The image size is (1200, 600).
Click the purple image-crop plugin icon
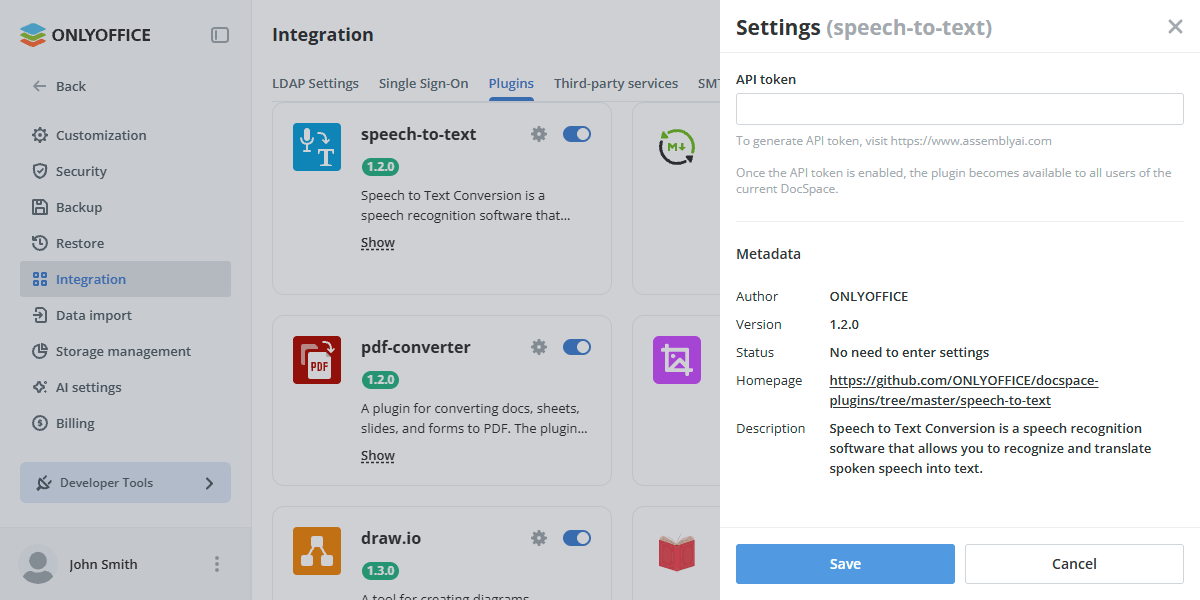coord(677,360)
